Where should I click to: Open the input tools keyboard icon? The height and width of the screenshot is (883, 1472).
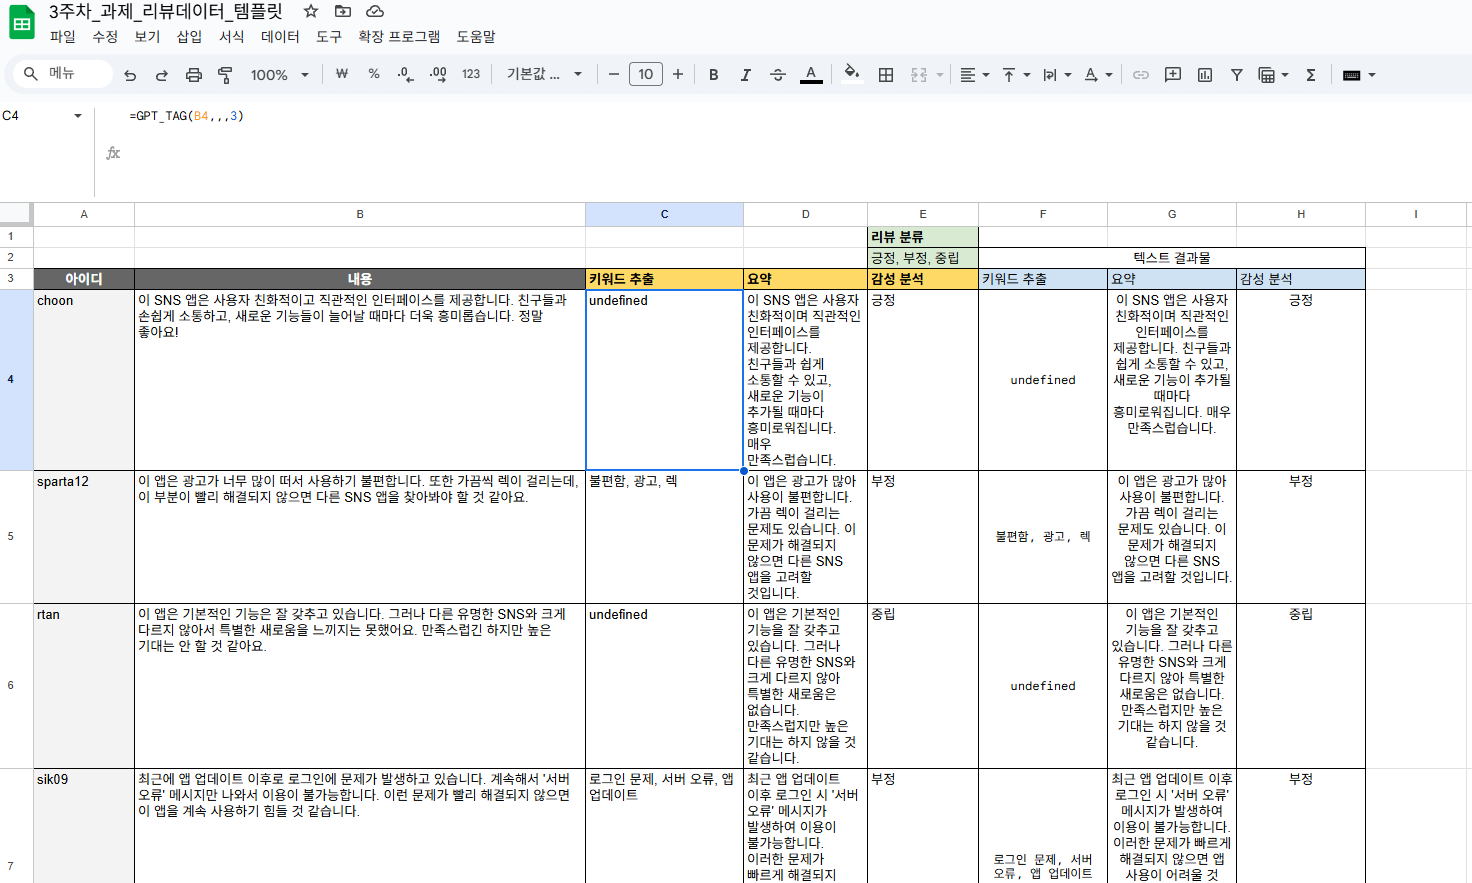(1352, 75)
